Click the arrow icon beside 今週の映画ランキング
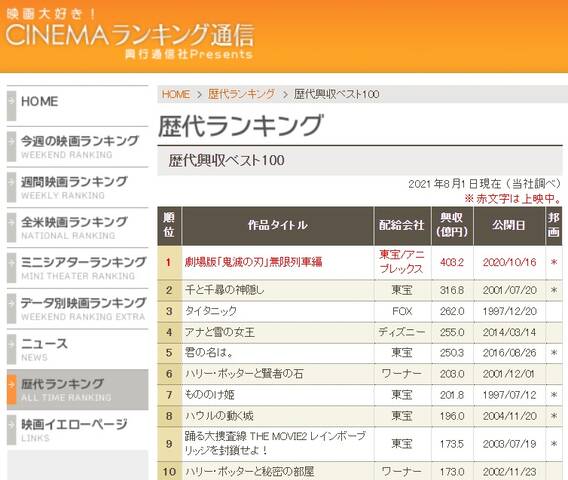 click(x=12, y=146)
